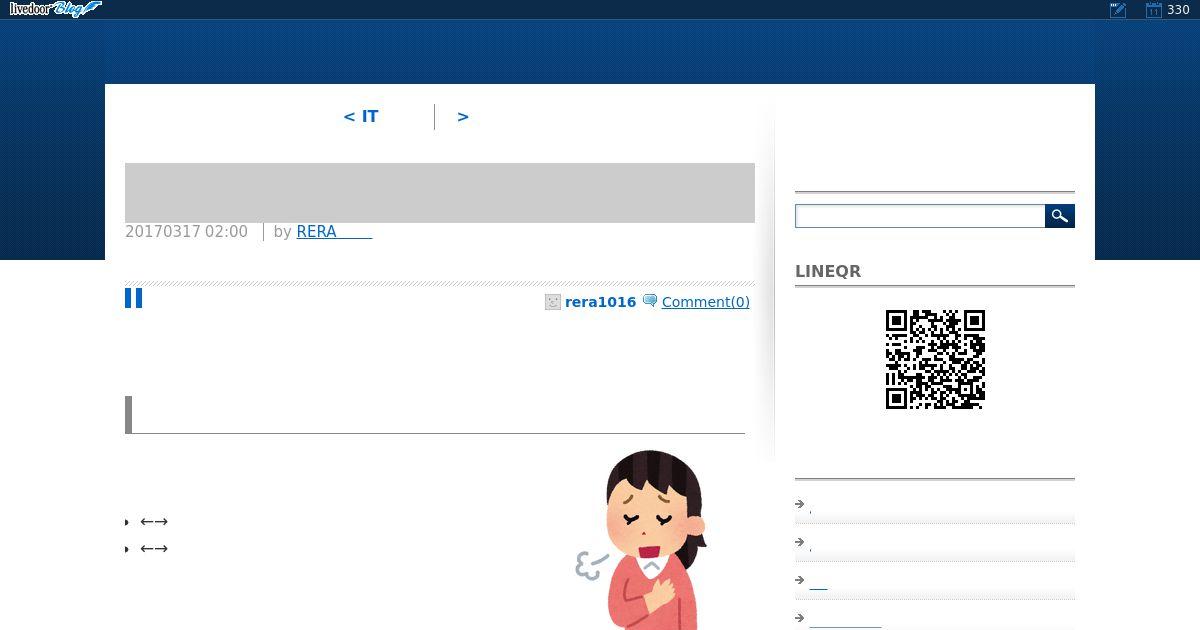
Task: Open the third sidebar list link
Action: 818,584
